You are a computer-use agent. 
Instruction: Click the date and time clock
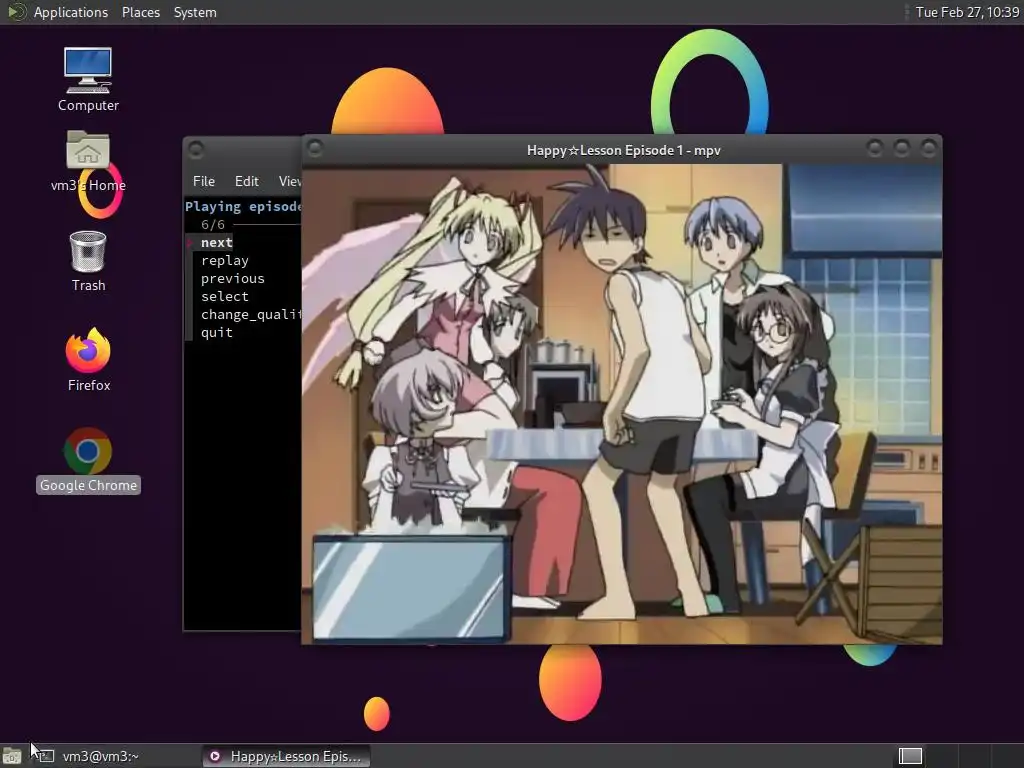pyautogui.click(x=967, y=12)
